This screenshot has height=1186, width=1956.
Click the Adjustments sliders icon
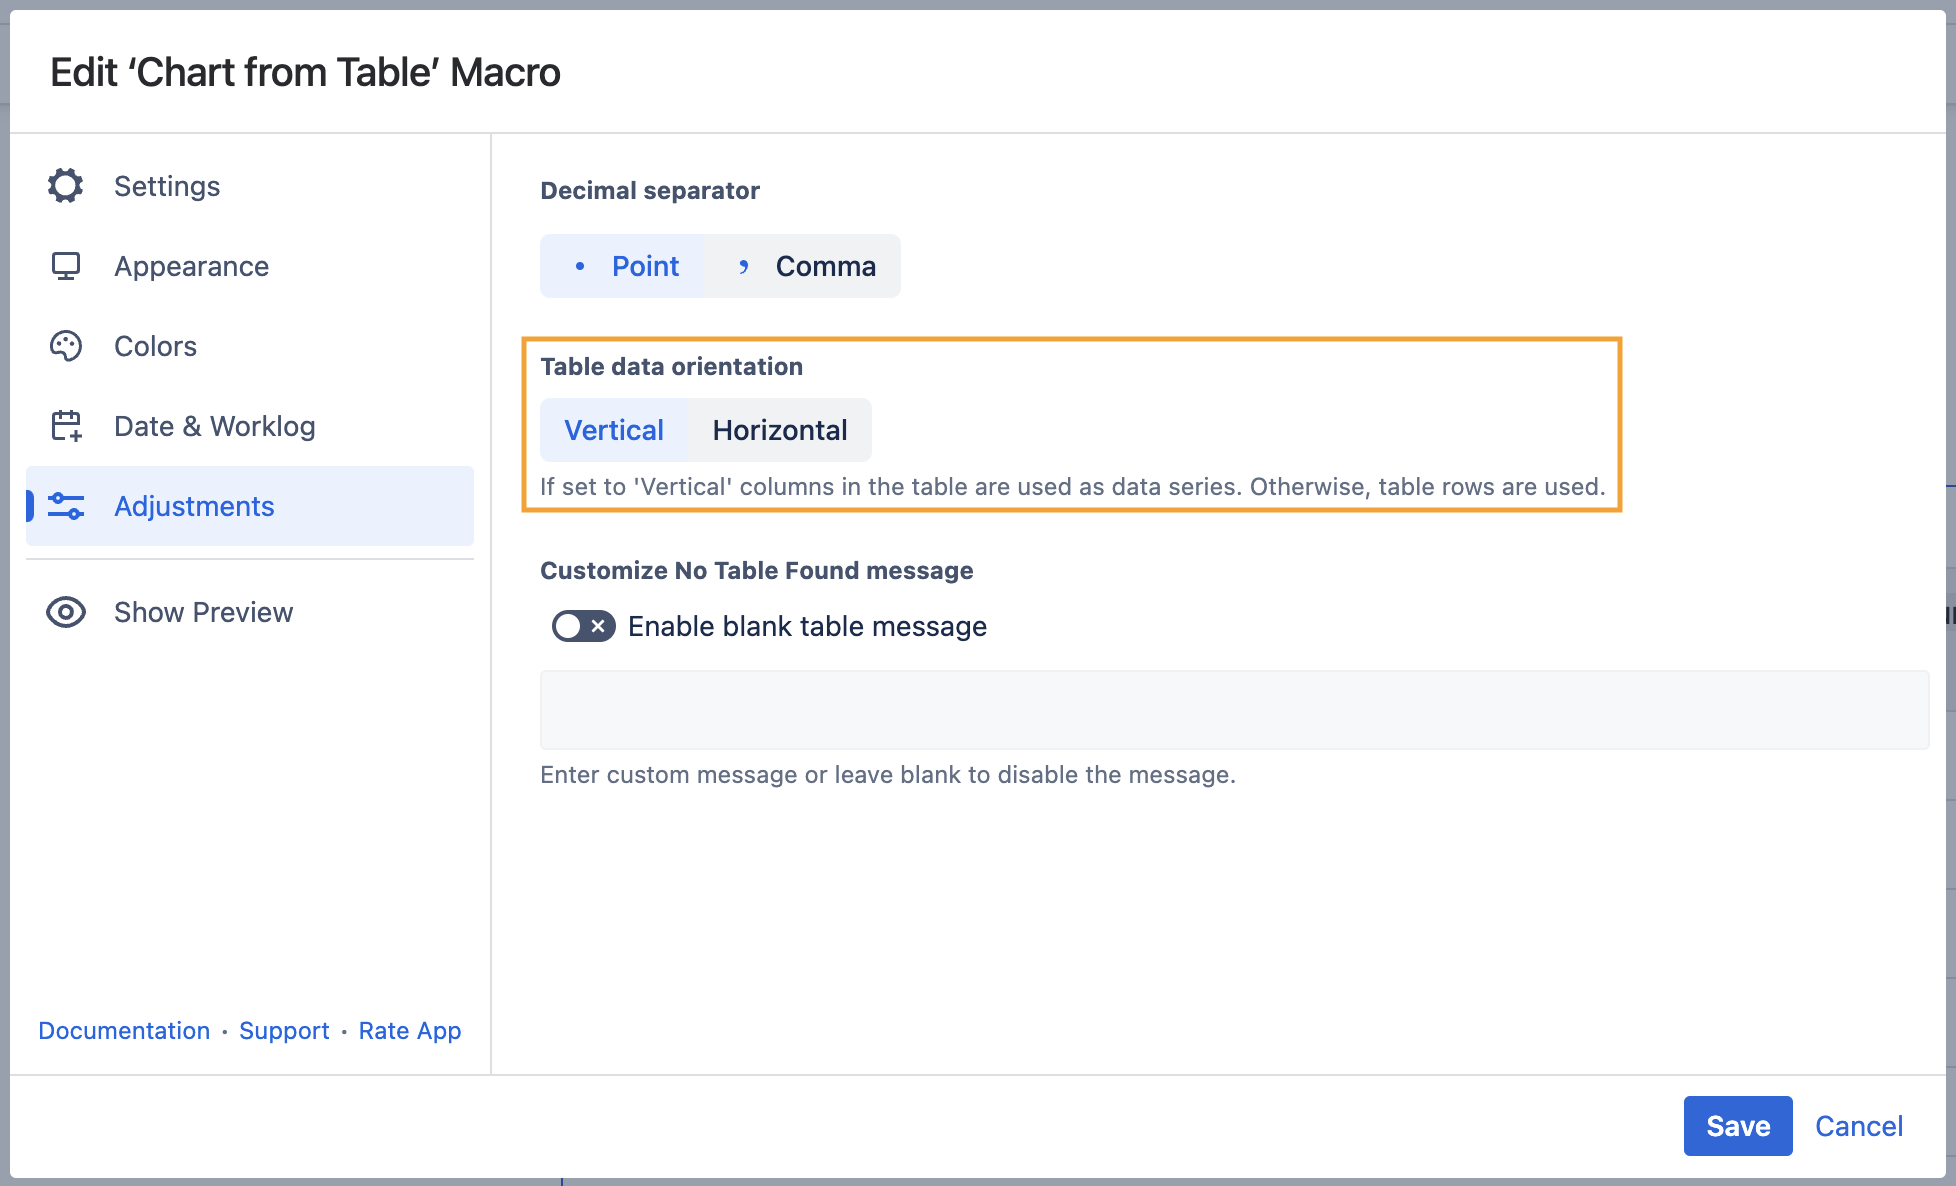(66, 506)
